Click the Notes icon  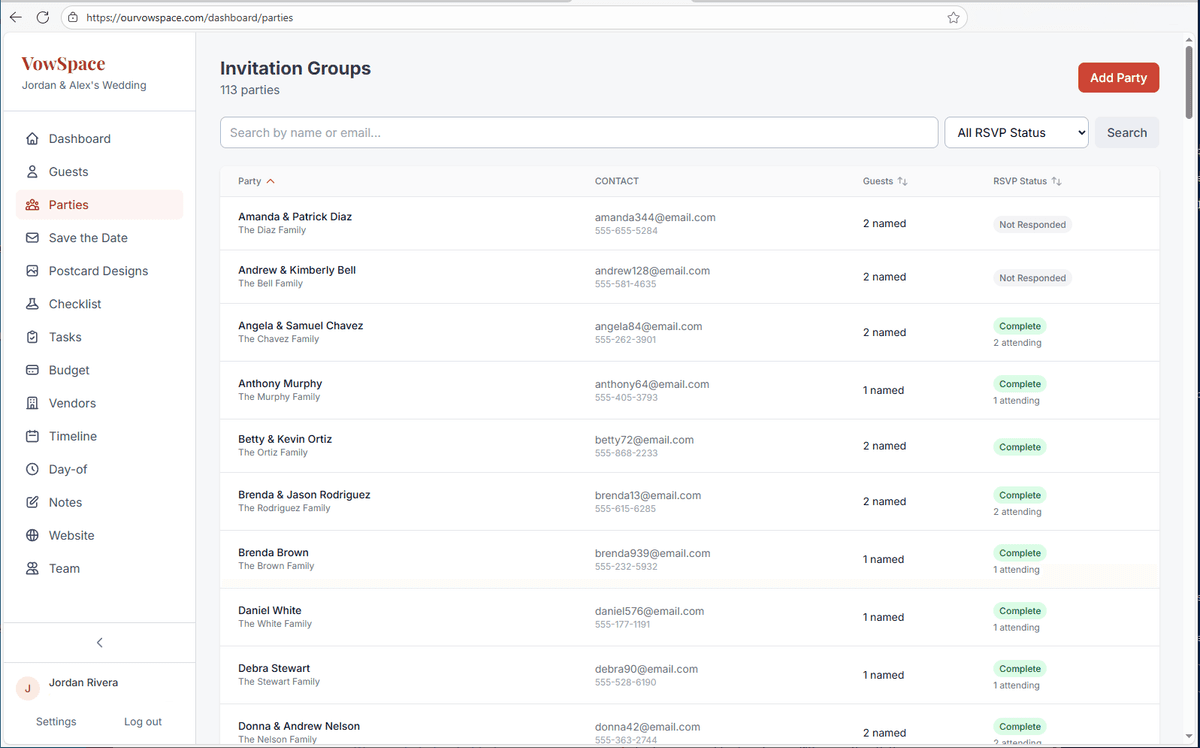(x=33, y=501)
